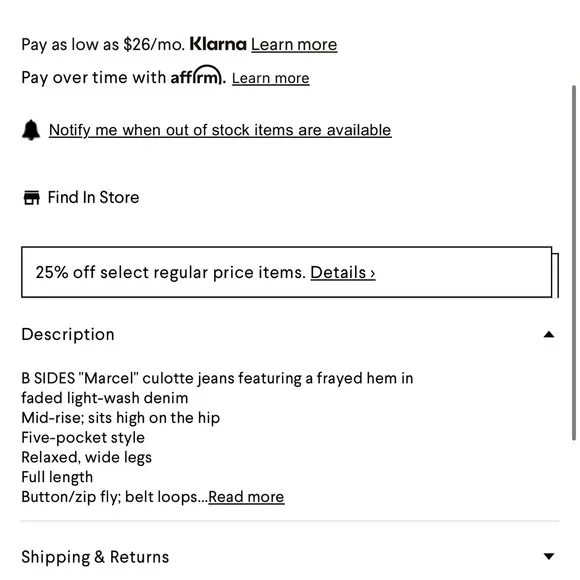Click Read more in the description

246,497
